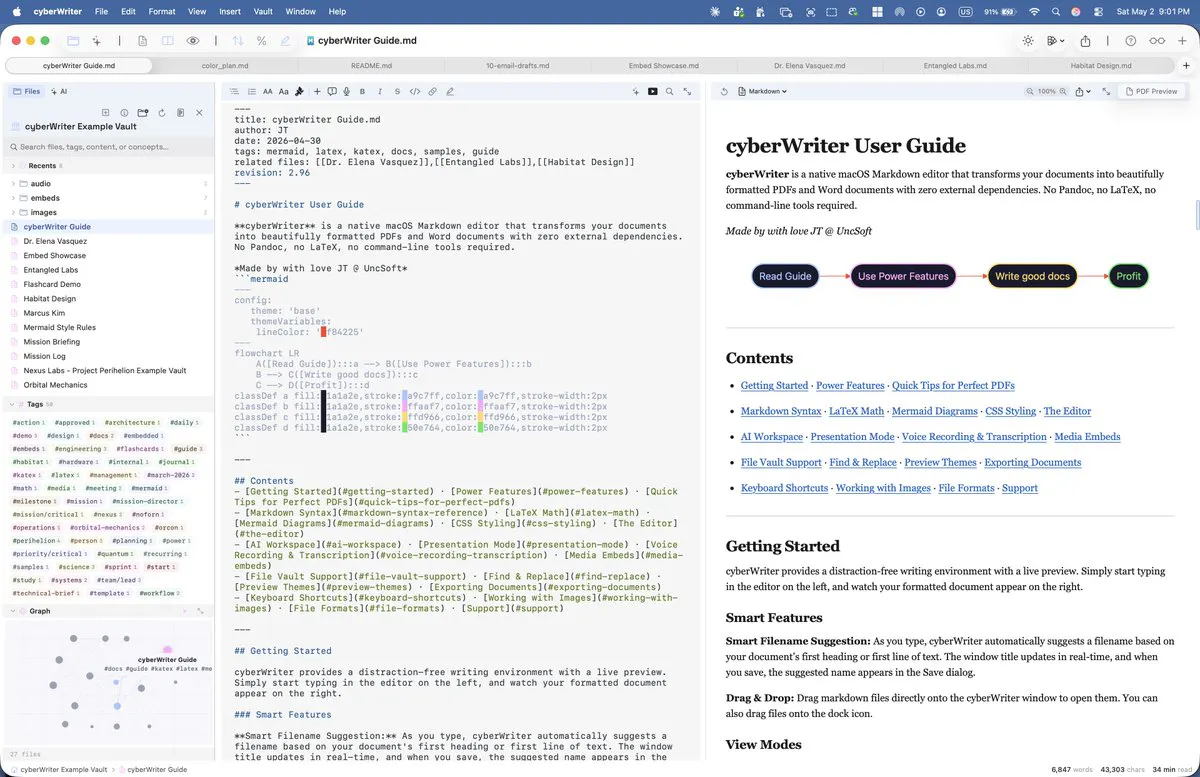Screen dimensions: 1200x777
Task: Switch to the color_plan.md tab
Action: point(223,65)
